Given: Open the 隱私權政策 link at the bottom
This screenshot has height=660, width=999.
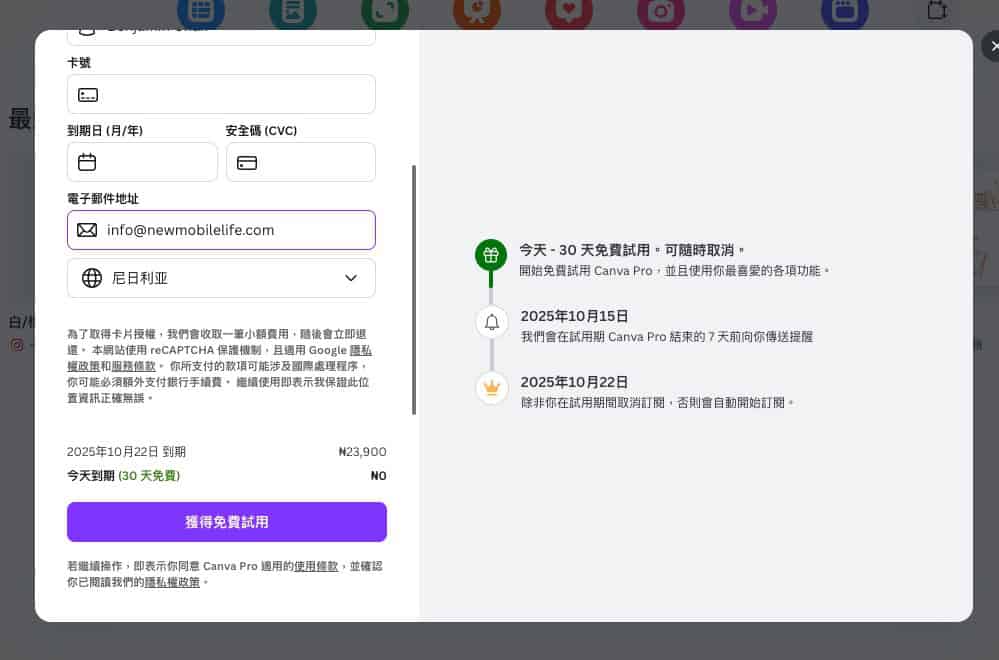Looking at the screenshot, I should 173,582.
